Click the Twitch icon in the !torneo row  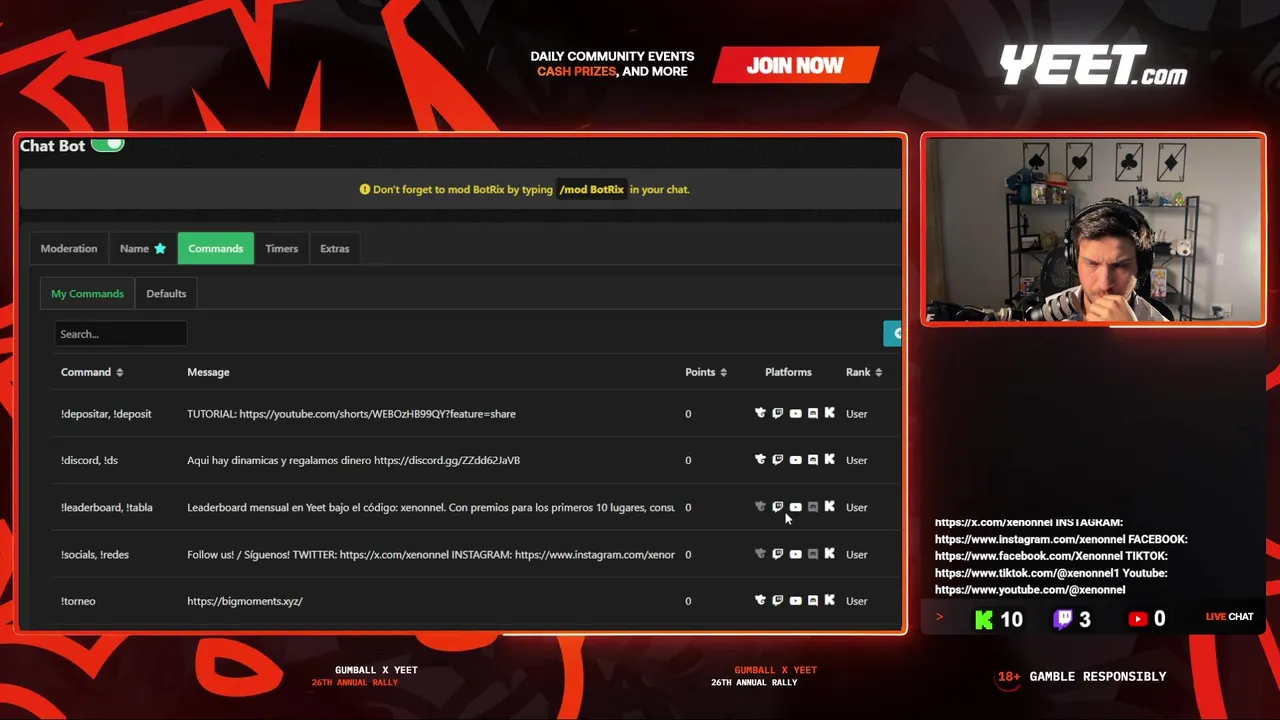(777, 601)
